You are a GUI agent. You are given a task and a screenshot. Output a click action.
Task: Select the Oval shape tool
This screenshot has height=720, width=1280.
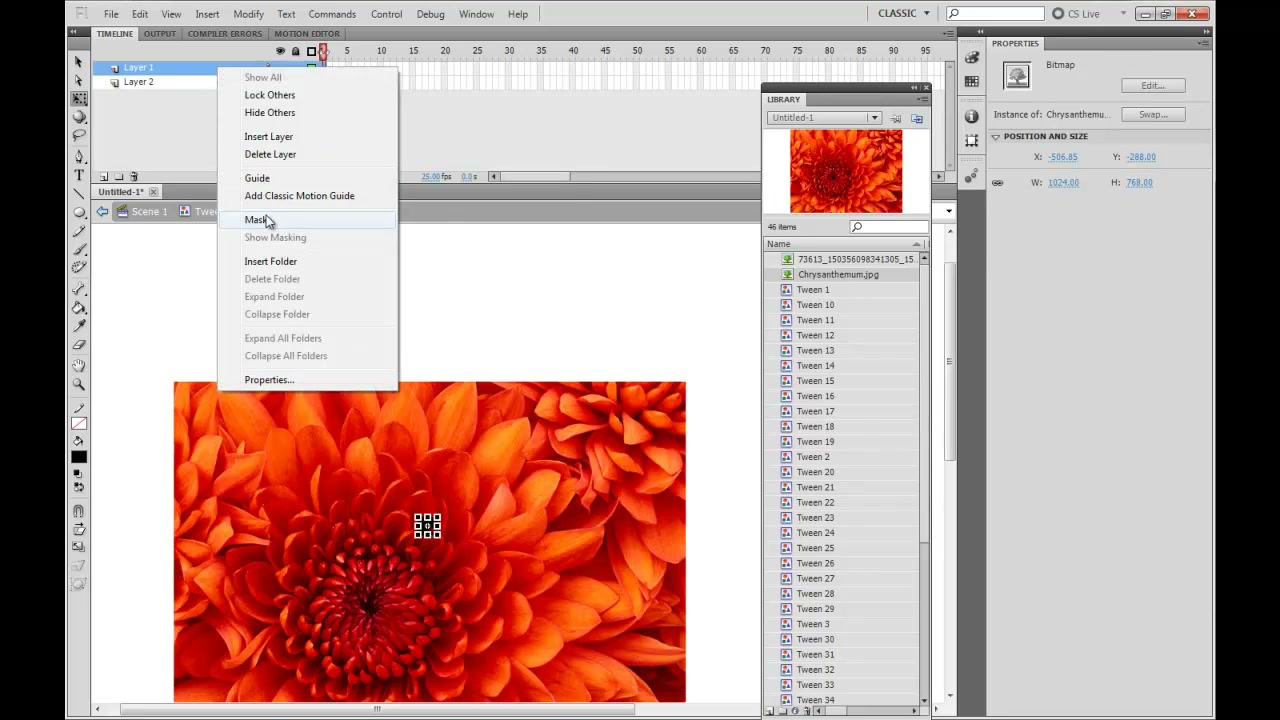[79, 212]
